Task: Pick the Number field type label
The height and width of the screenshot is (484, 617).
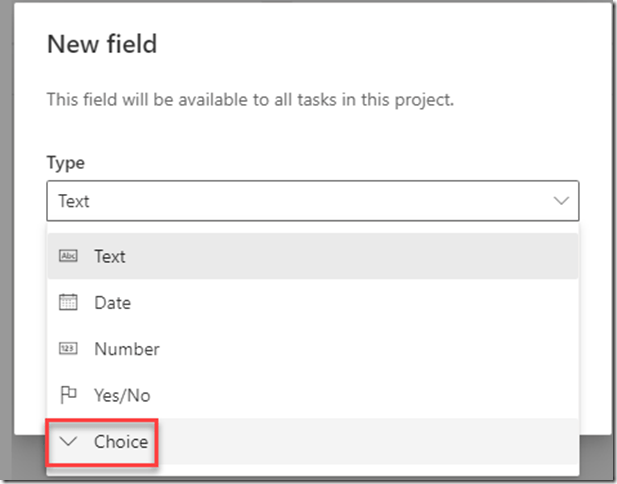Action: click(126, 349)
